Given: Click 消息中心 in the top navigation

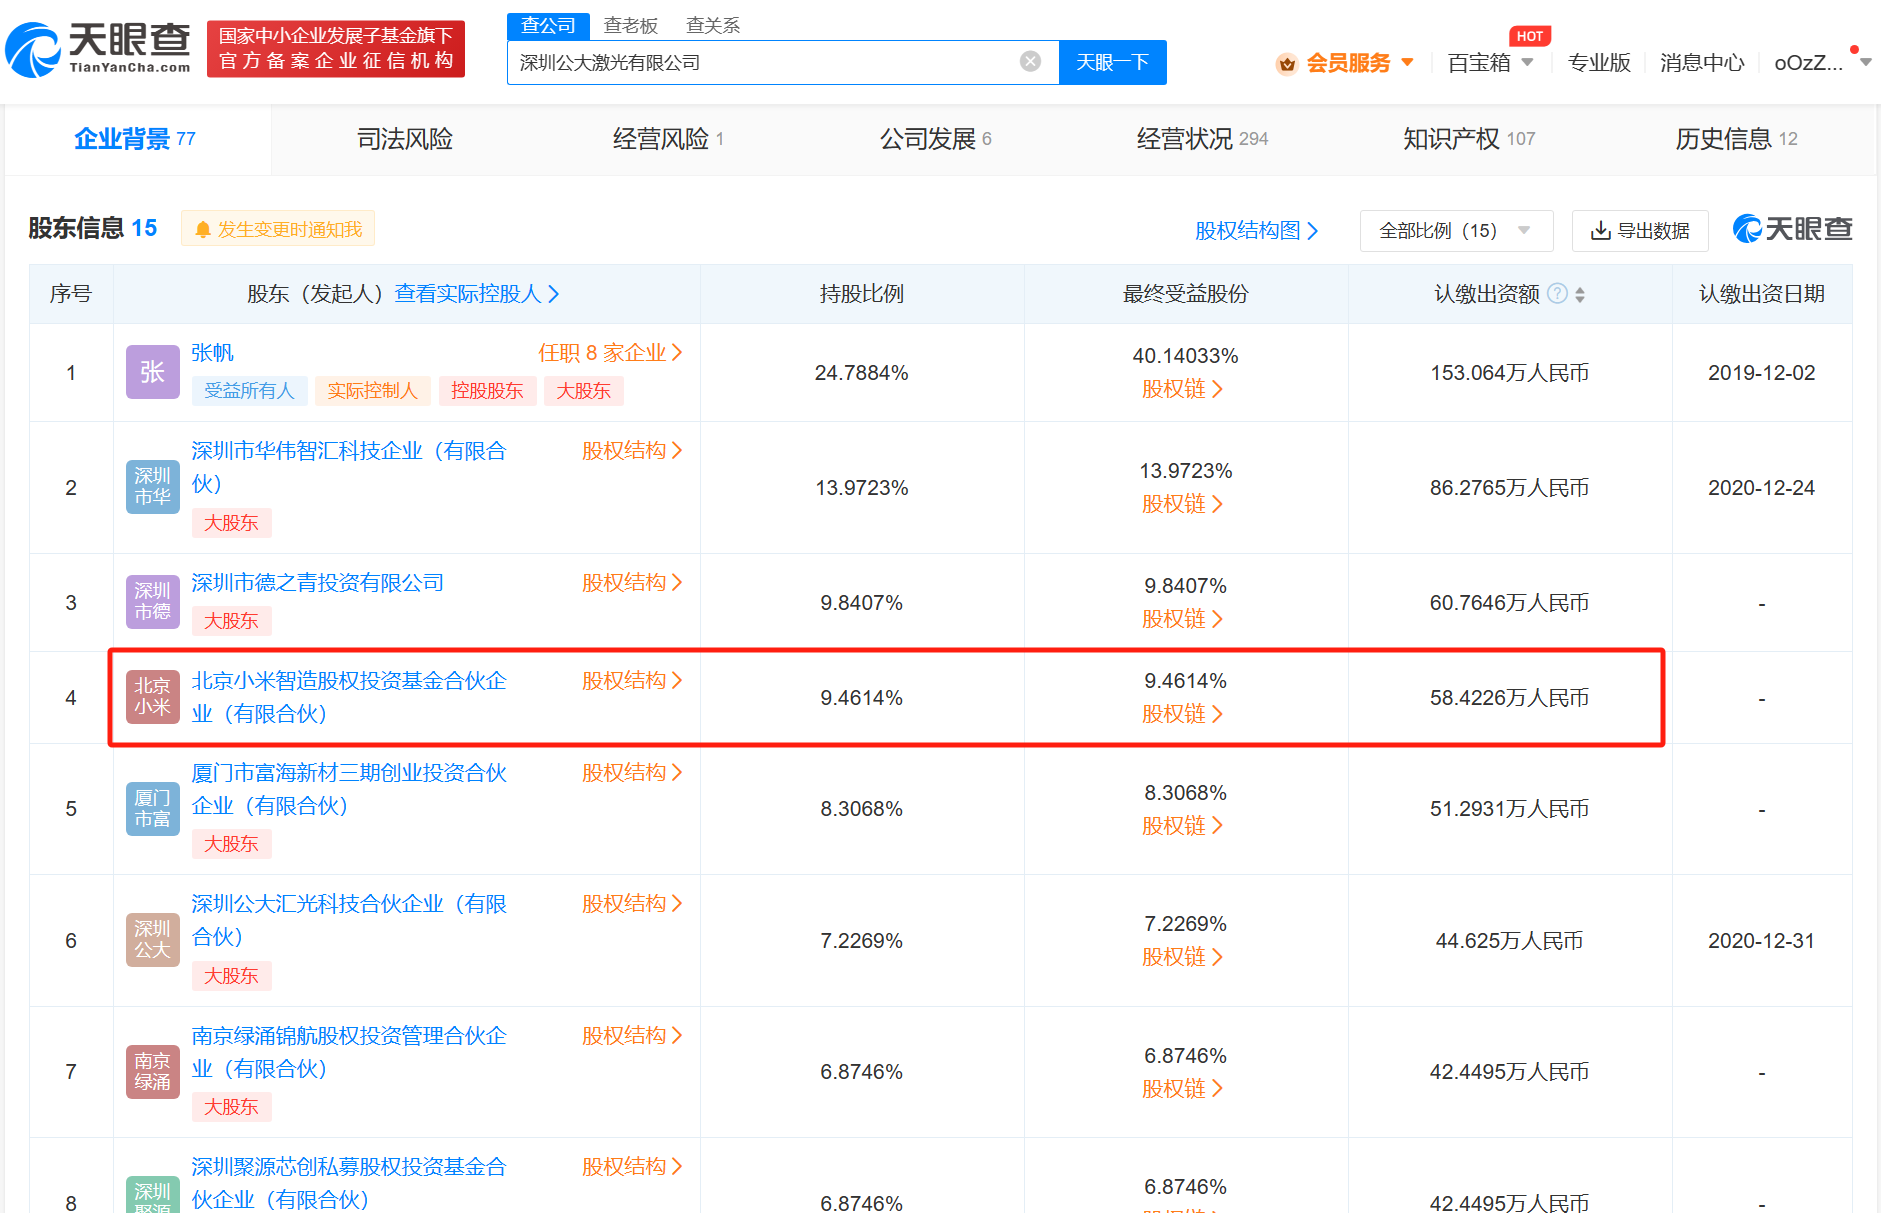Looking at the screenshot, I should (x=1702, y=63).
